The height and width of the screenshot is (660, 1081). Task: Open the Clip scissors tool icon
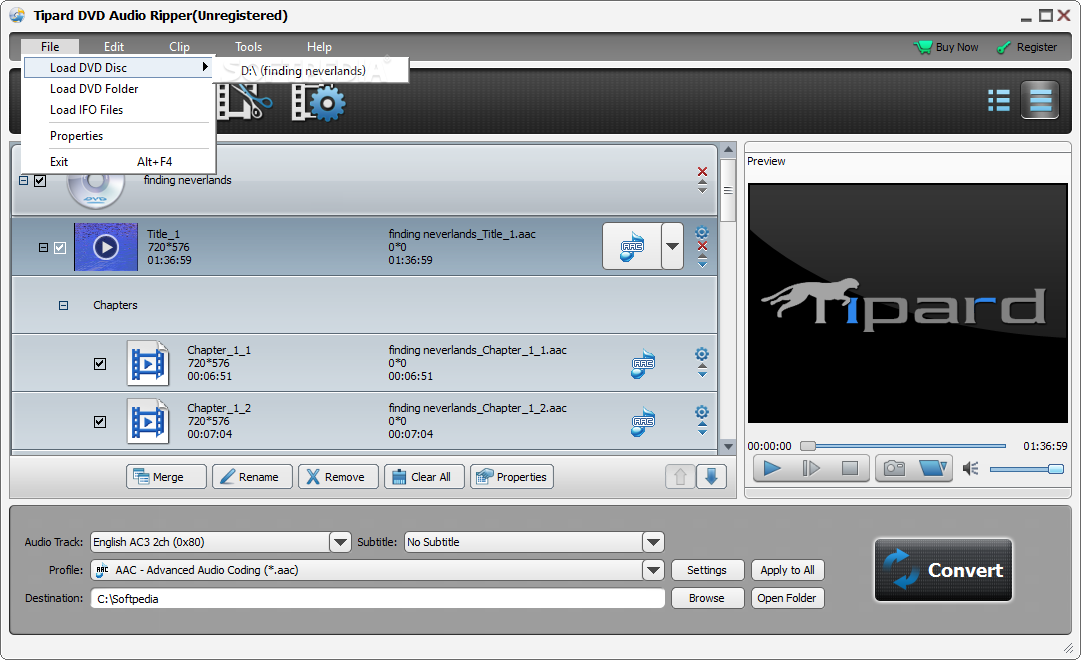click(245, 101)
